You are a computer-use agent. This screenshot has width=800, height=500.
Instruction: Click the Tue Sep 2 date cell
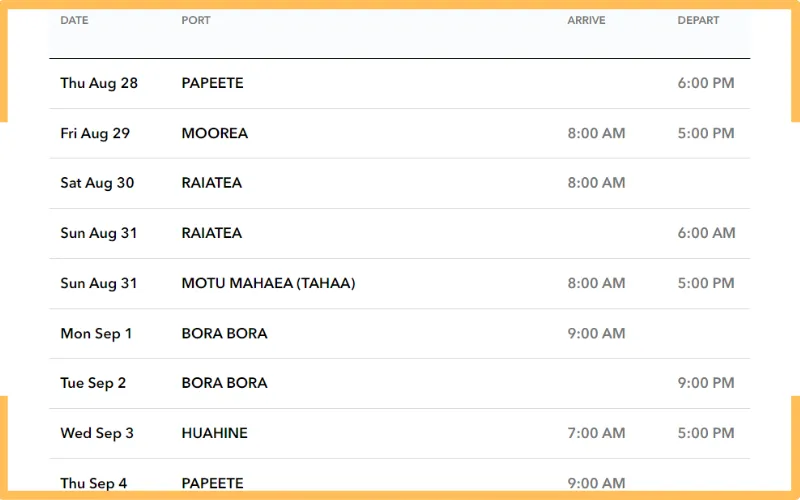point(94,383)
